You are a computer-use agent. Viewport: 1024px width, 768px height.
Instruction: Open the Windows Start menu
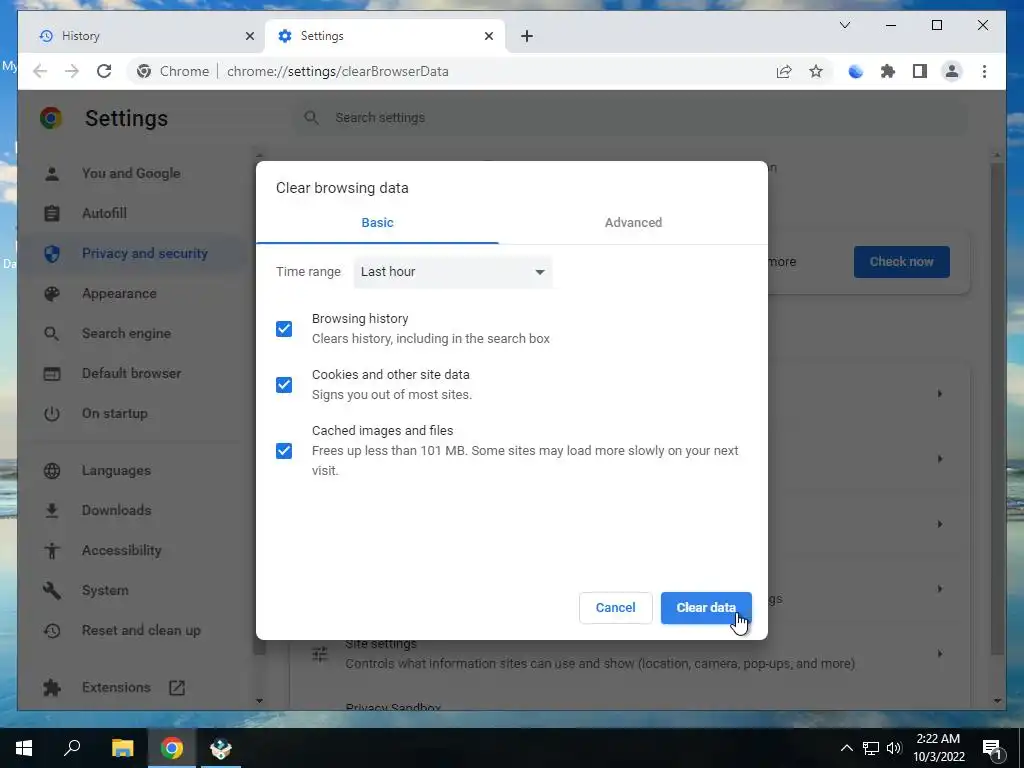[24, 748]
